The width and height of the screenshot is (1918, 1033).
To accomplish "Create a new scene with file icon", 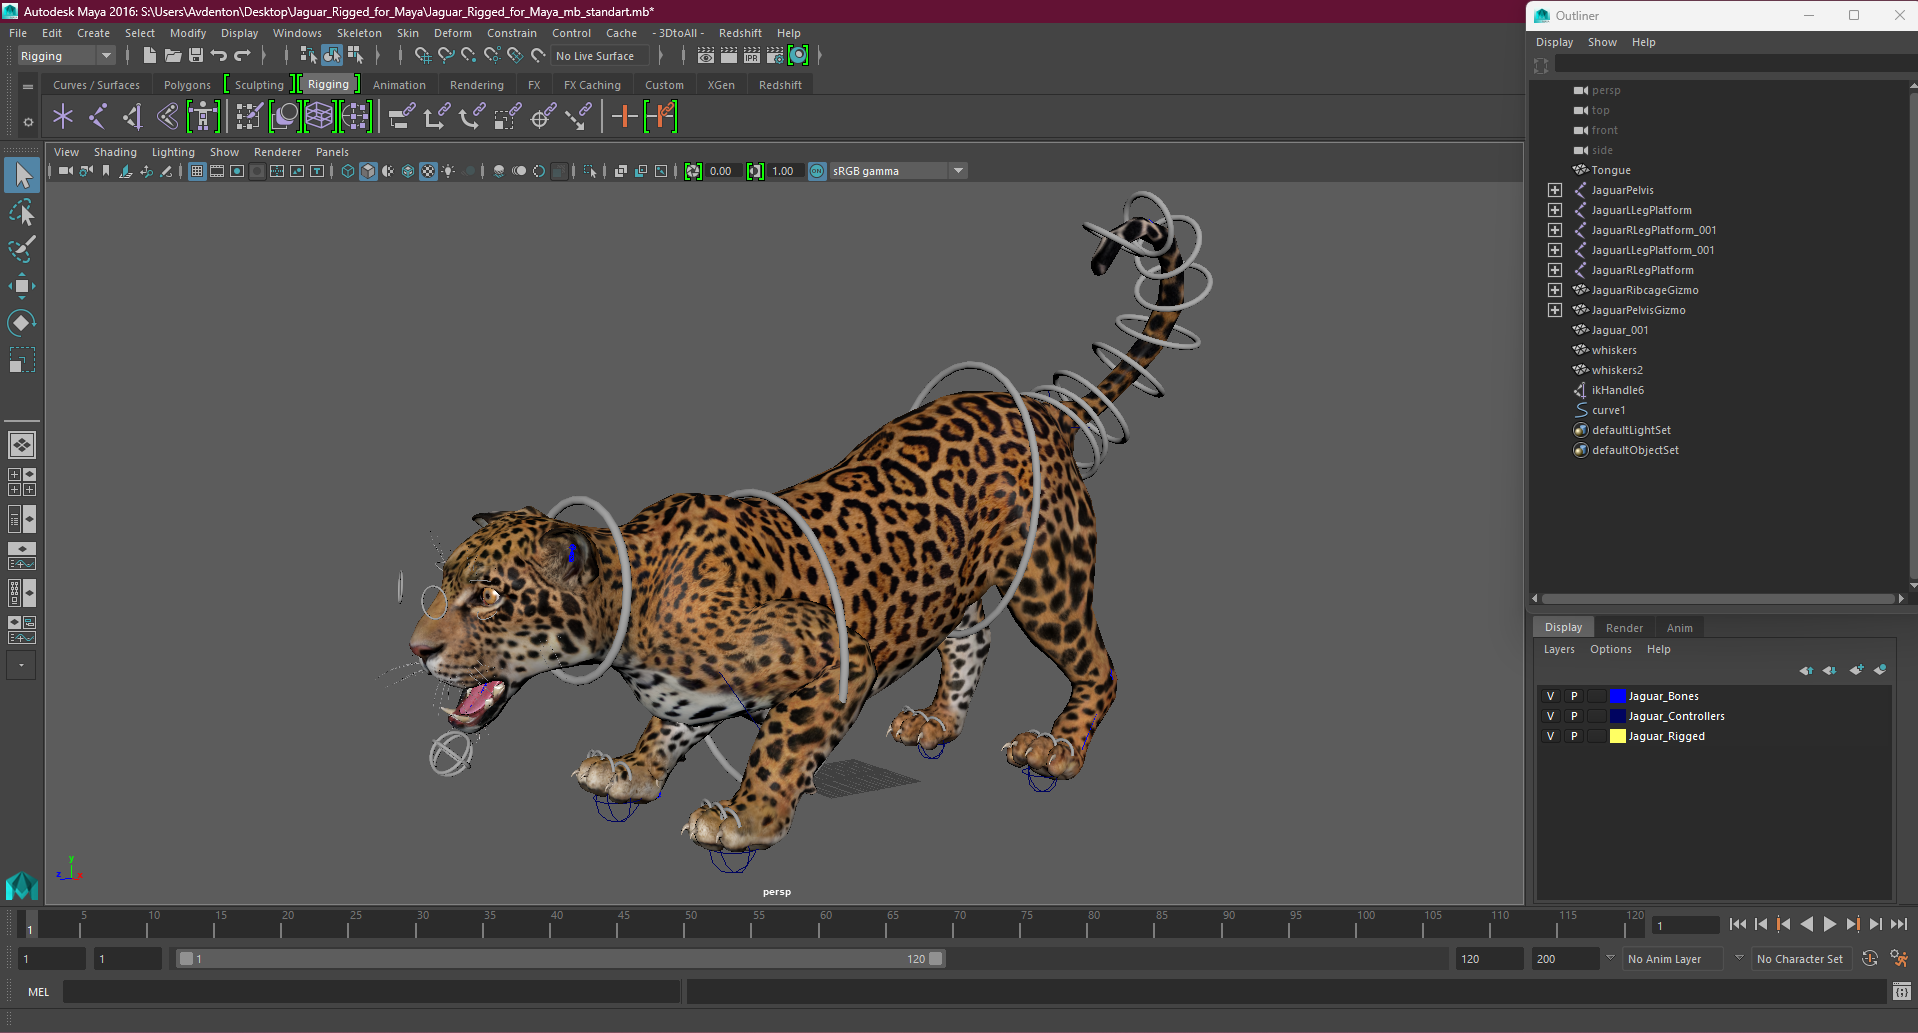I will point(149,56).
